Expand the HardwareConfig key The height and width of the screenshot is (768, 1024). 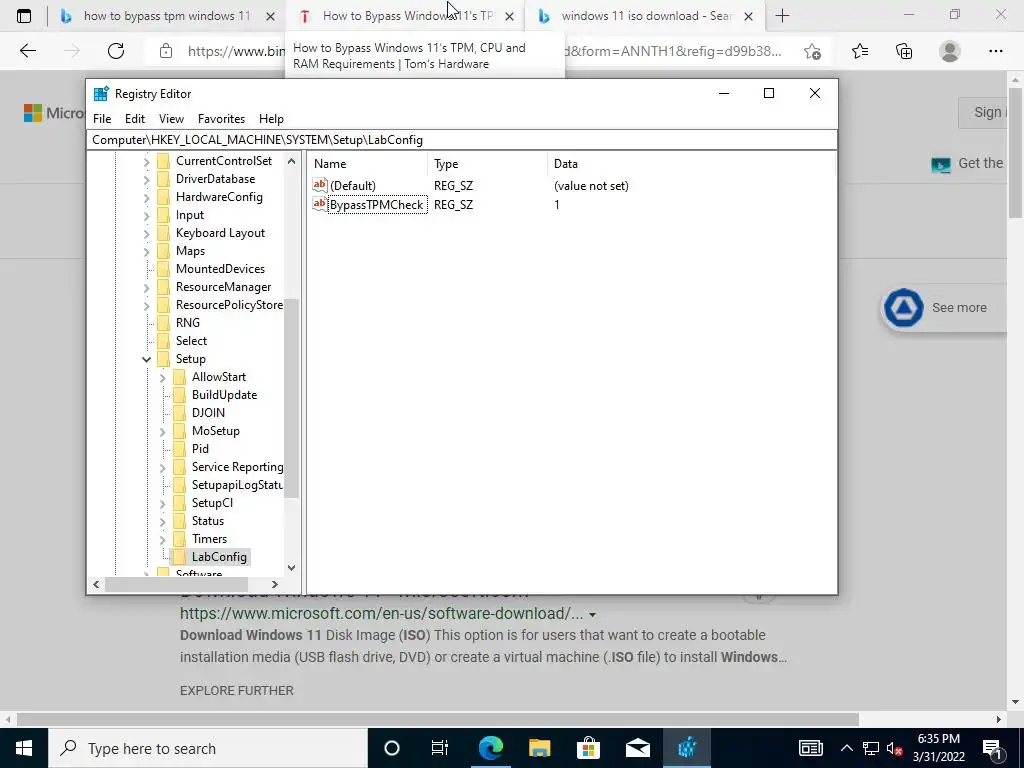[x=146, y=197]
